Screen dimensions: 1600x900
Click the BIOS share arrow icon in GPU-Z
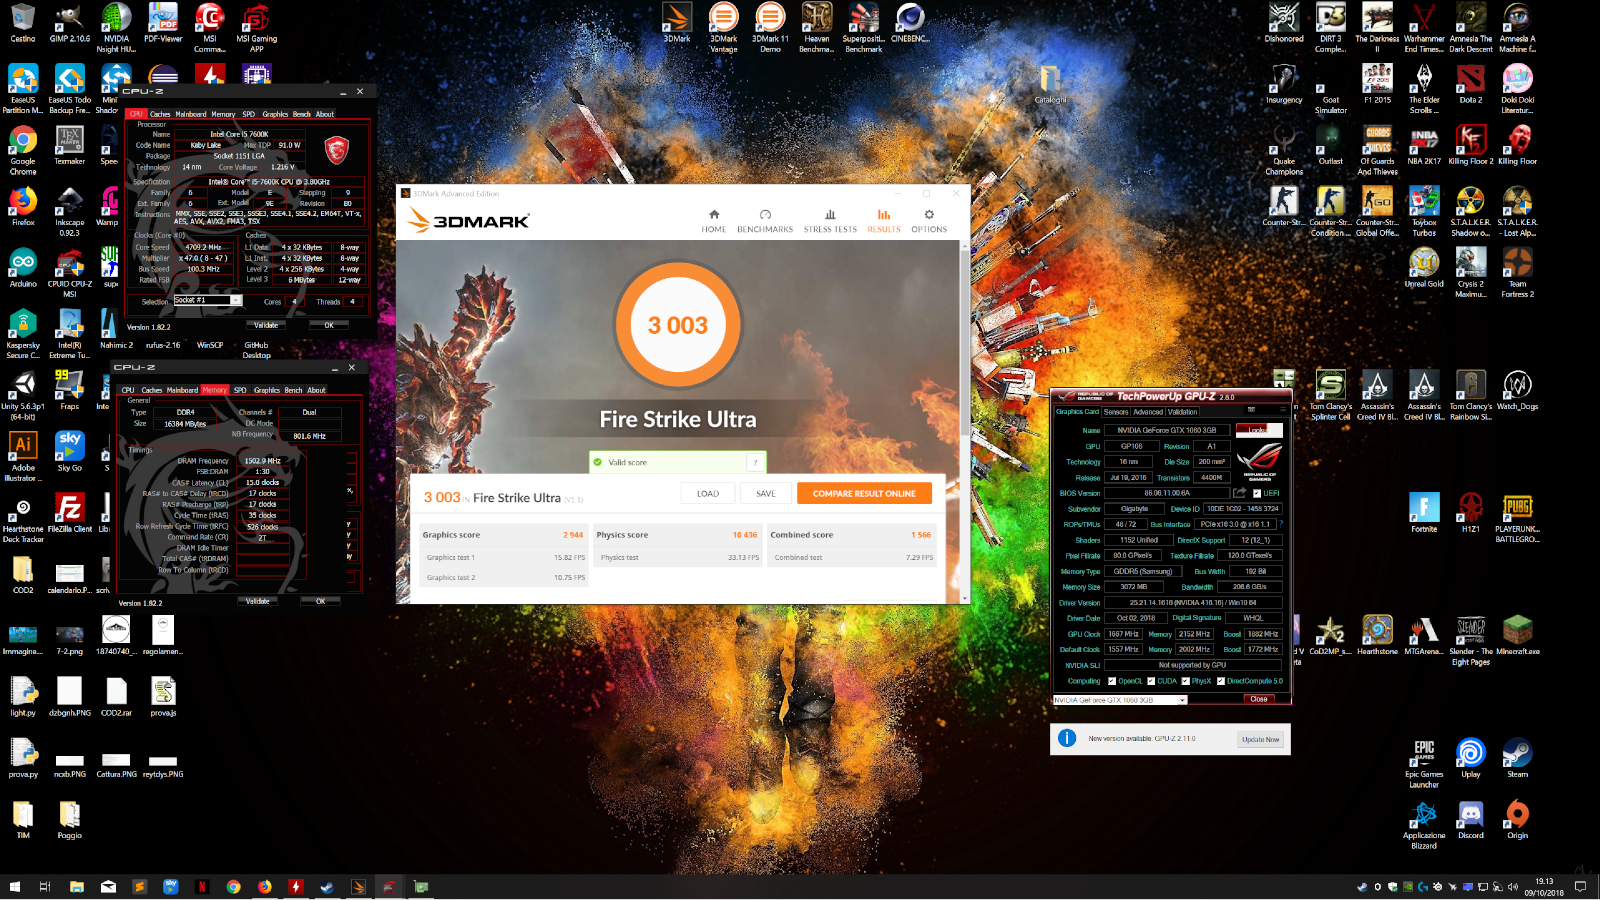(x=1240, y=493)
